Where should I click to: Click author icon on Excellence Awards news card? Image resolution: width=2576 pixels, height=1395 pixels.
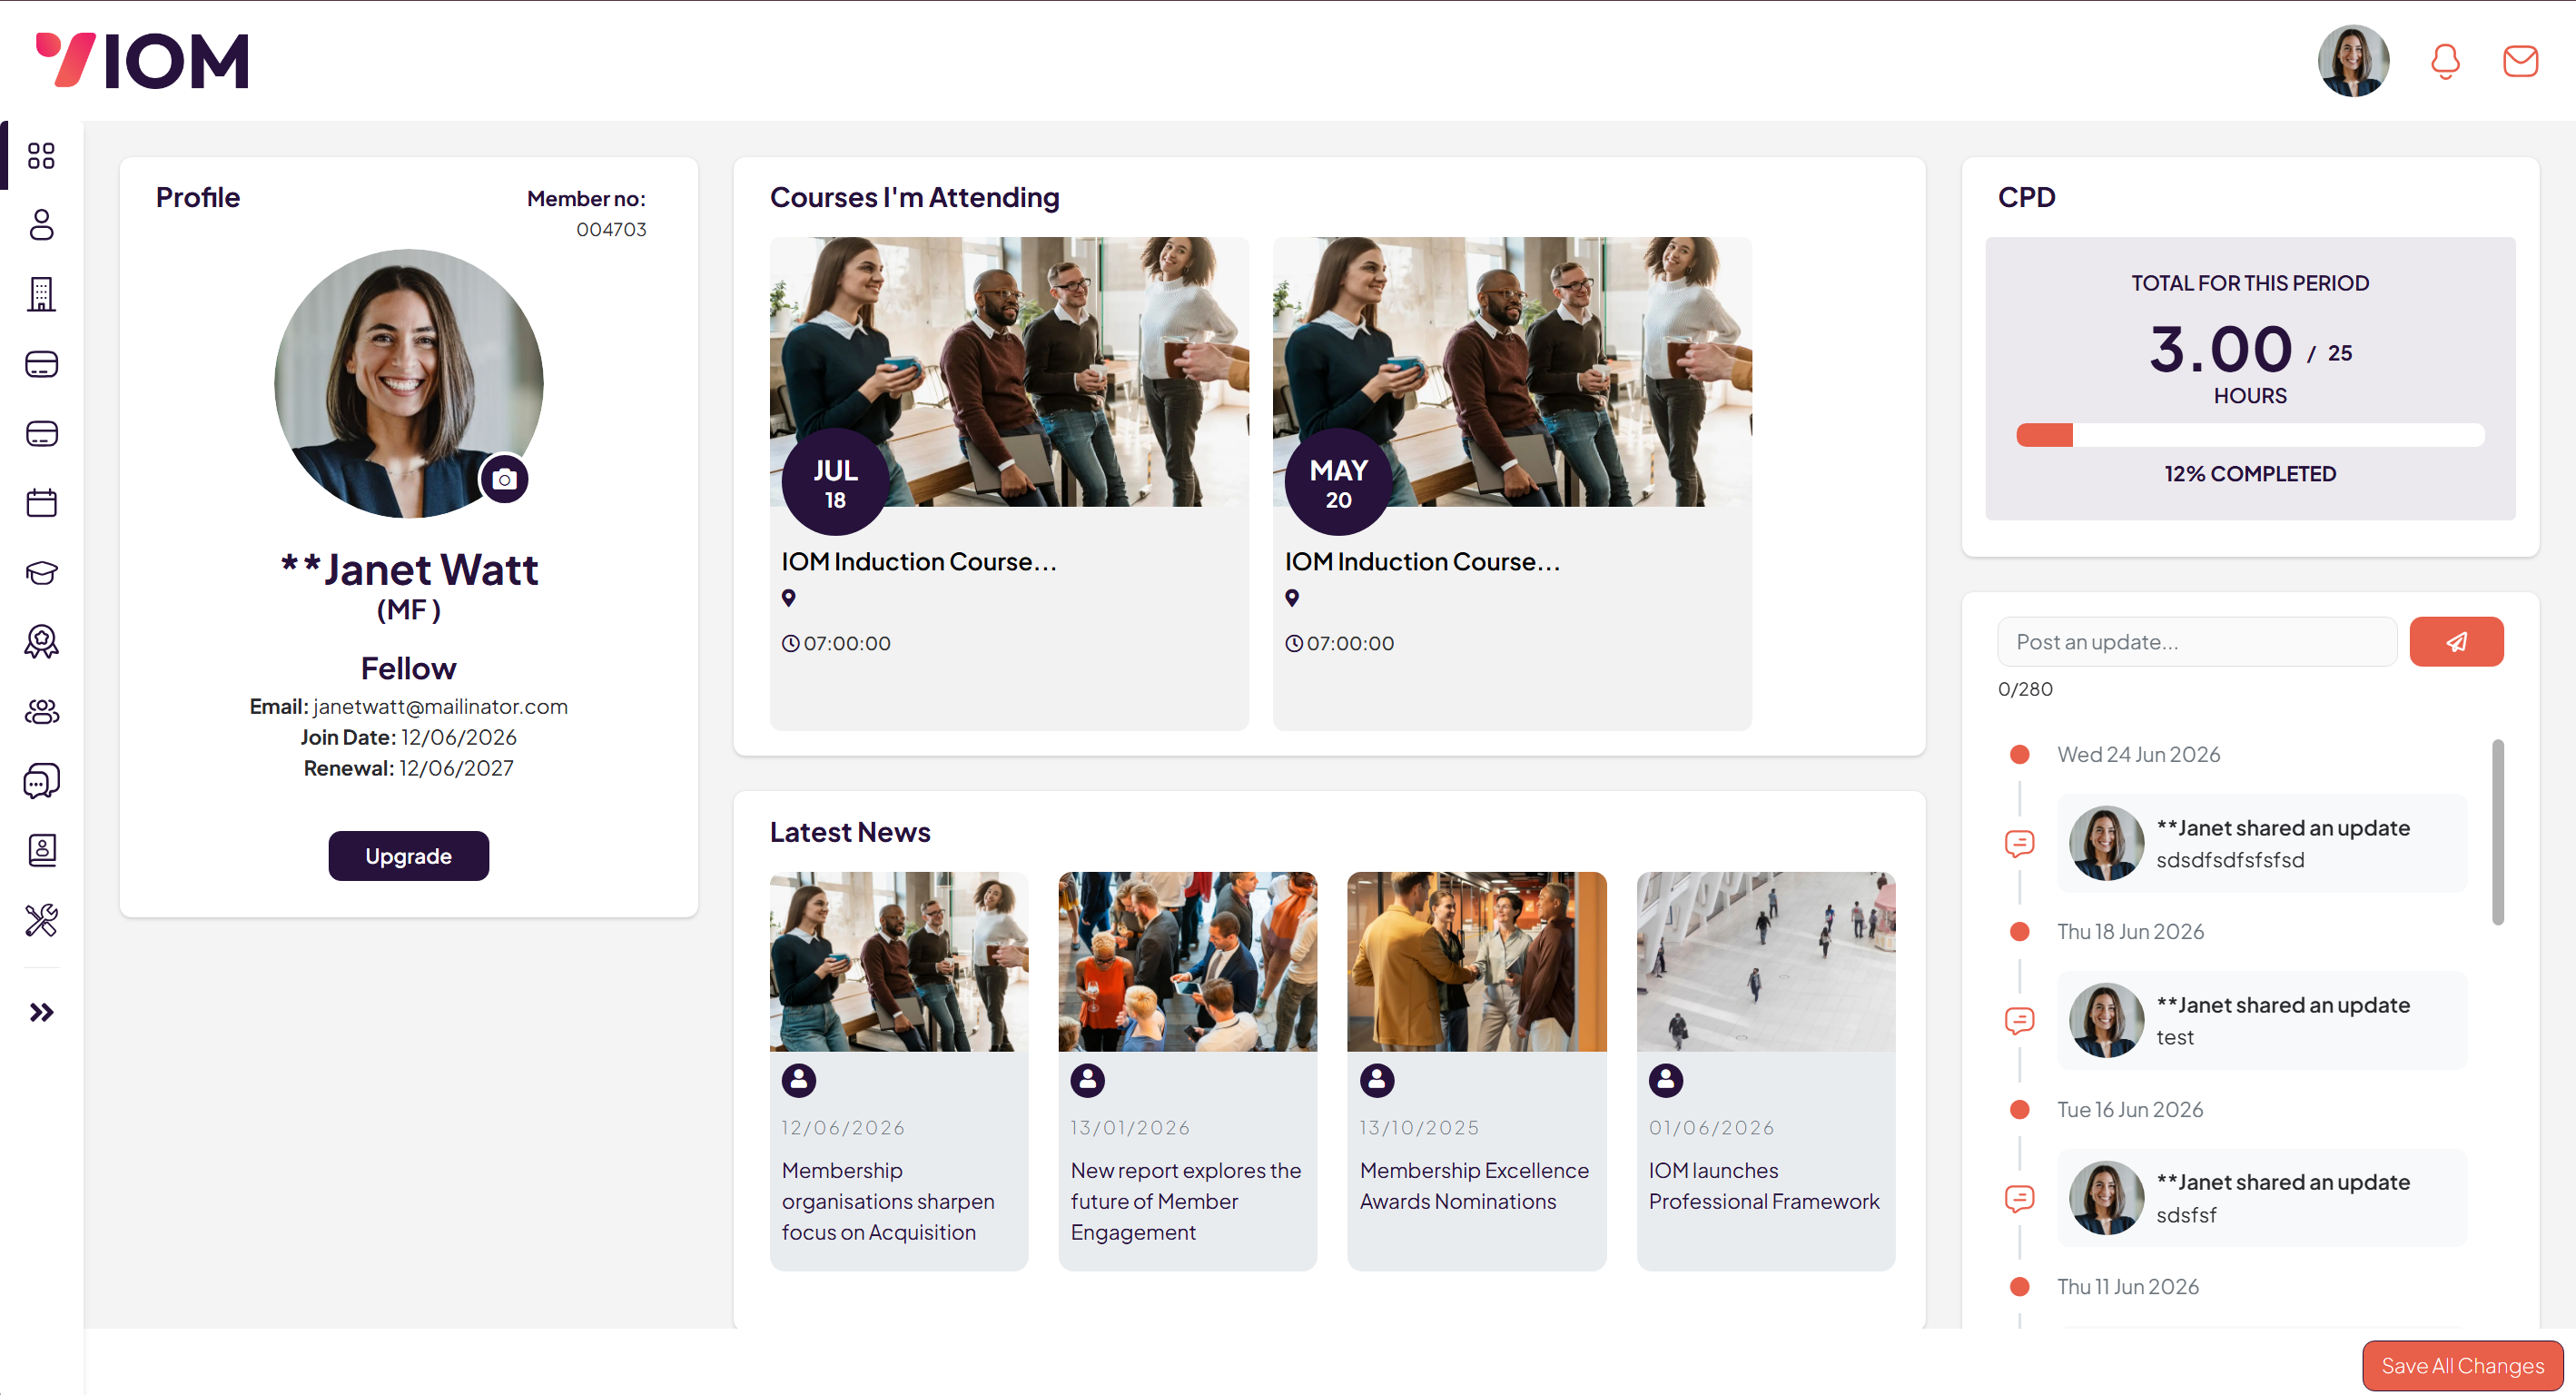click(1376, 1080)
